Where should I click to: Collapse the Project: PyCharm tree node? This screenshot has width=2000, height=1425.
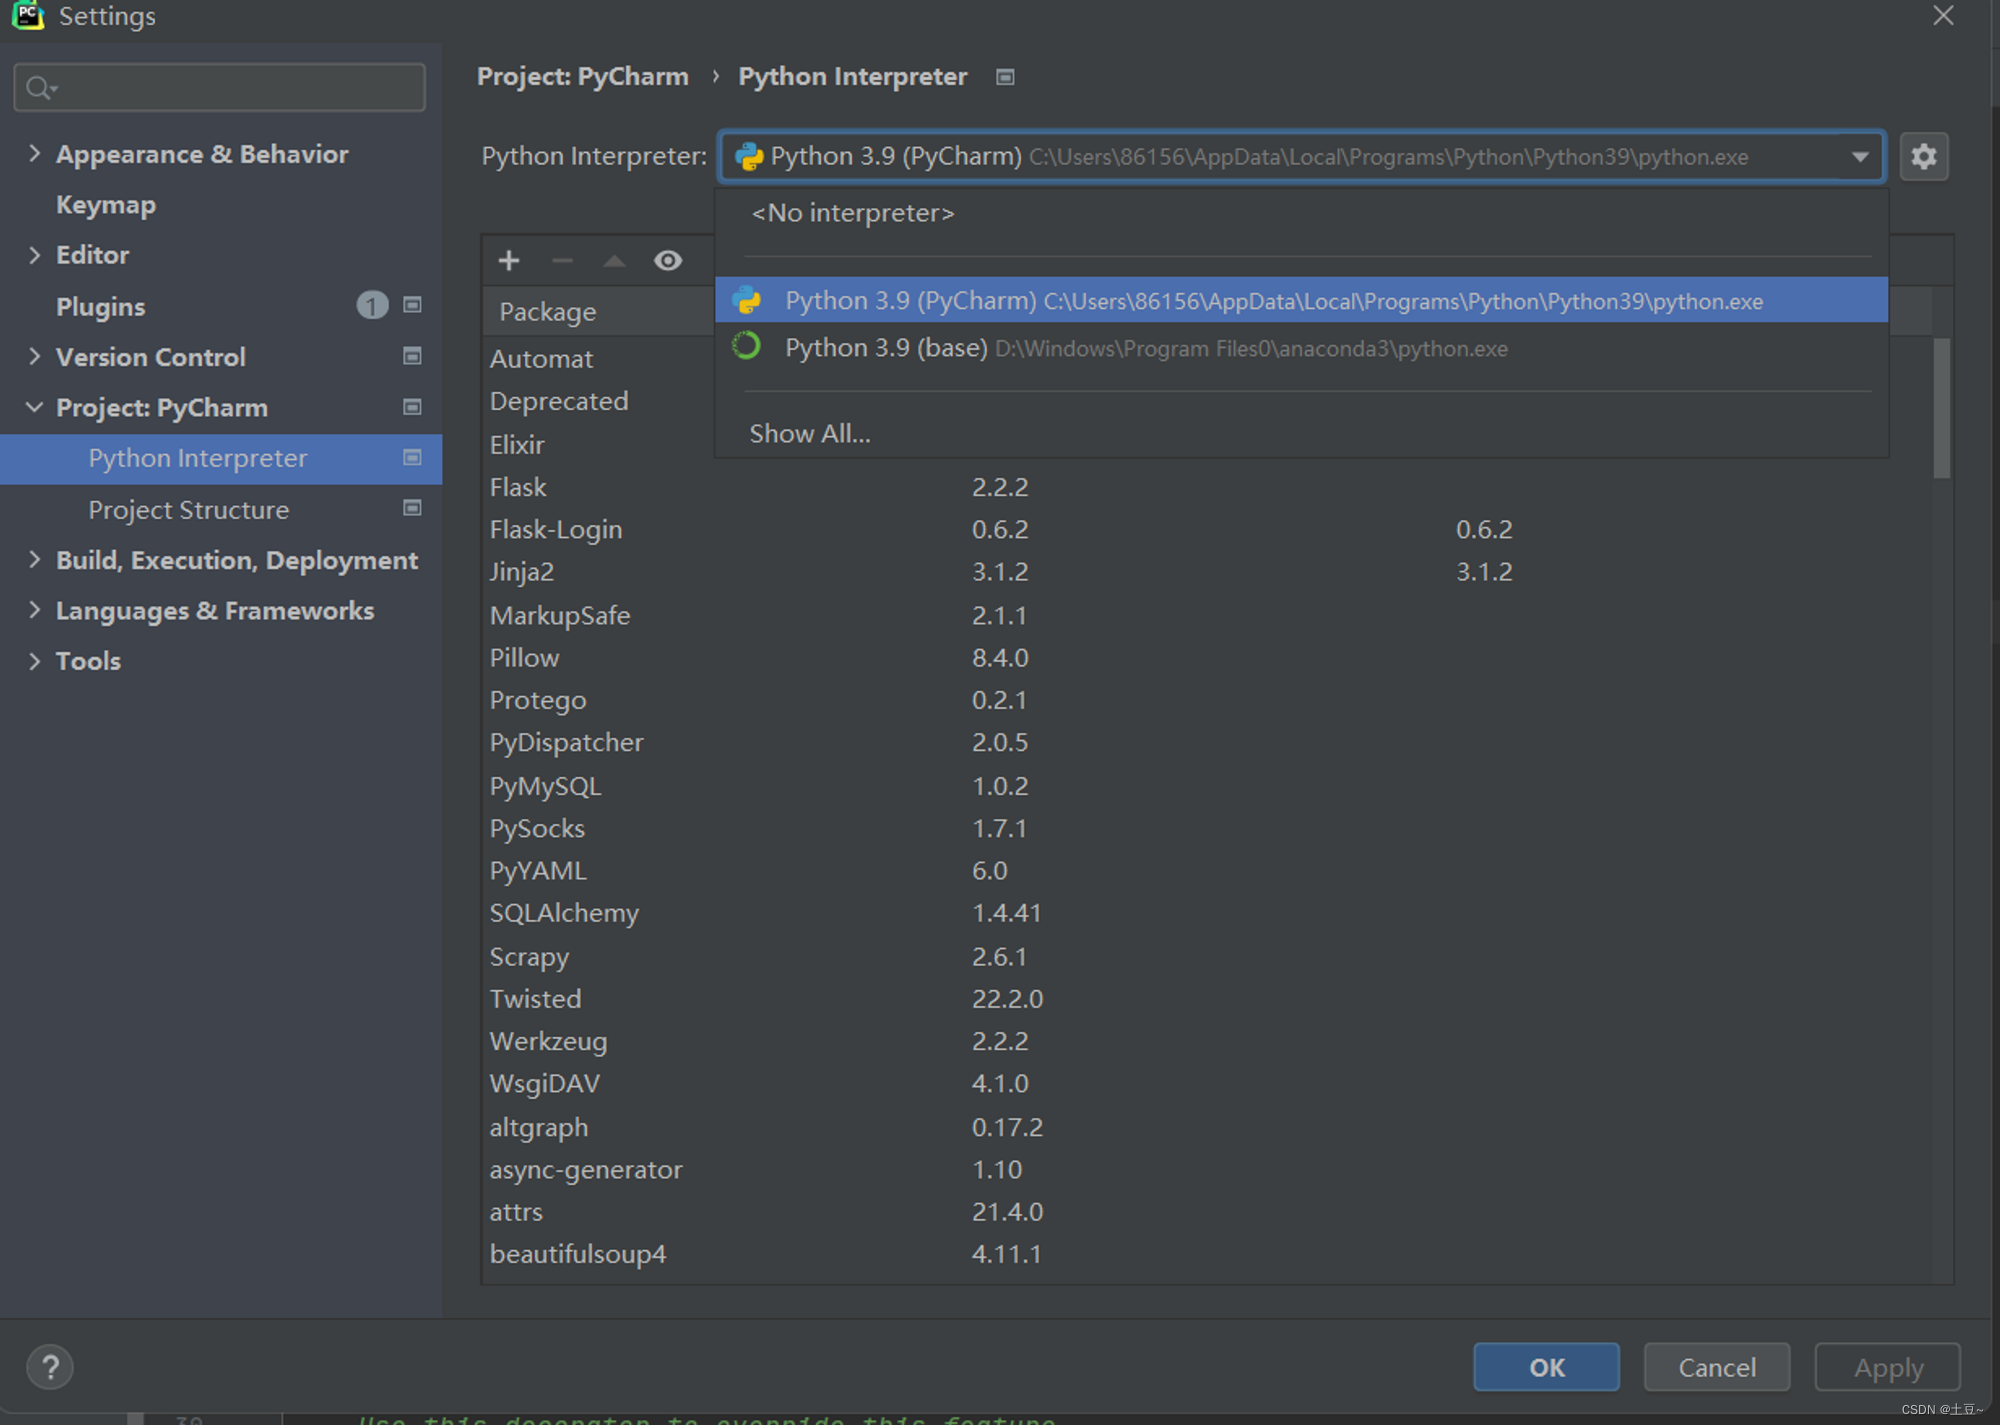pyautogui.click(x=35, y=407)
